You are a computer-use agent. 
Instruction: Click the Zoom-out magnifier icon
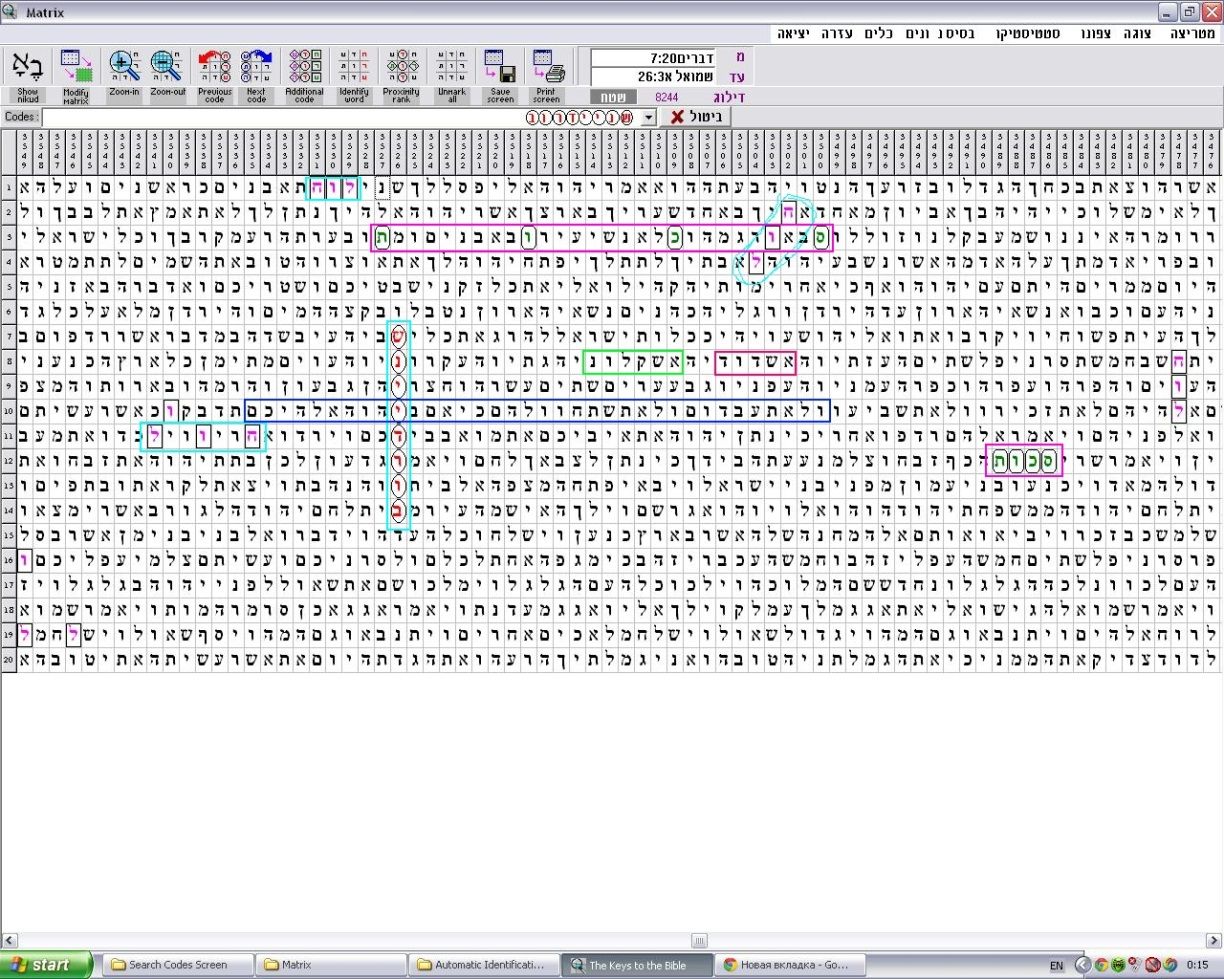pos(167,67)
